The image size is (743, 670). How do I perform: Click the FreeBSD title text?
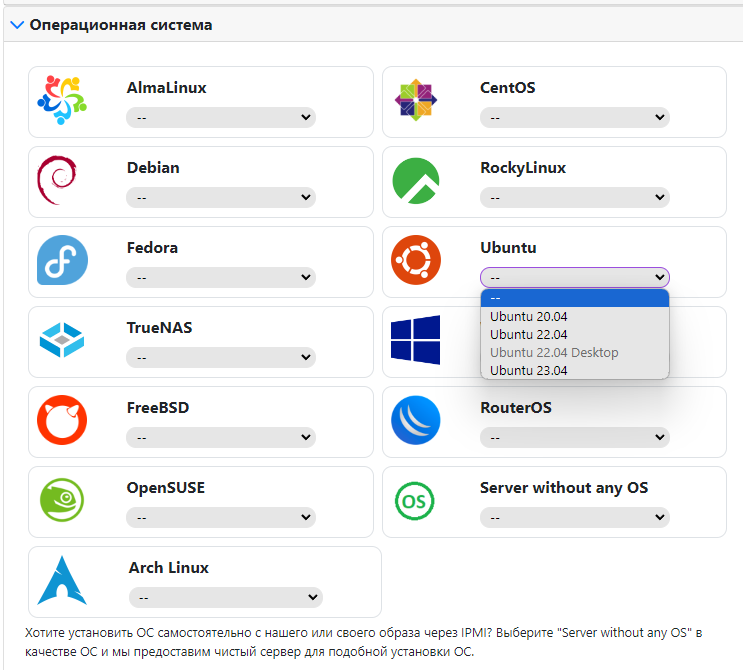pyautogui.click(x=158, y=407)
